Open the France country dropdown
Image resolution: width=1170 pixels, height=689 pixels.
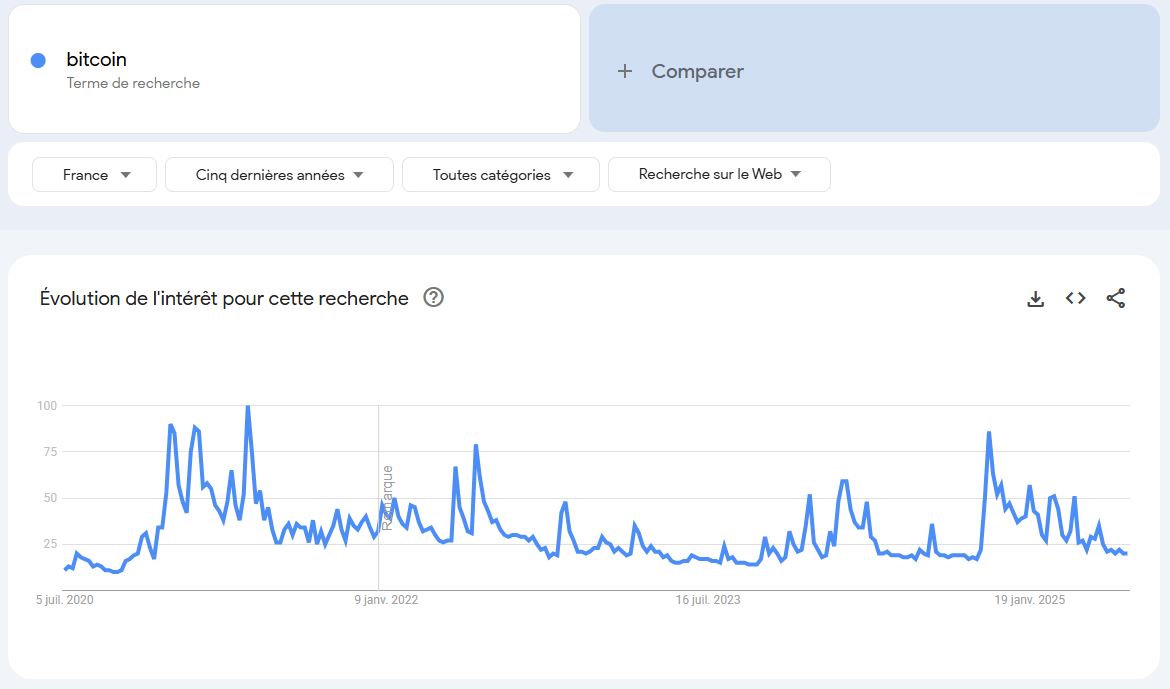(95, 175)
